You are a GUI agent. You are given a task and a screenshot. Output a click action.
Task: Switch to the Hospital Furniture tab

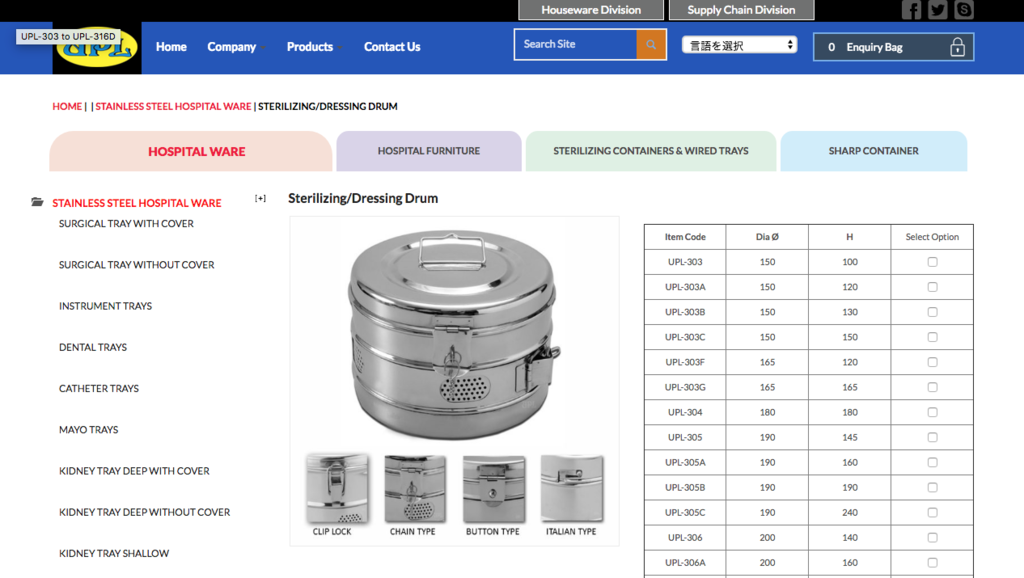429,151
